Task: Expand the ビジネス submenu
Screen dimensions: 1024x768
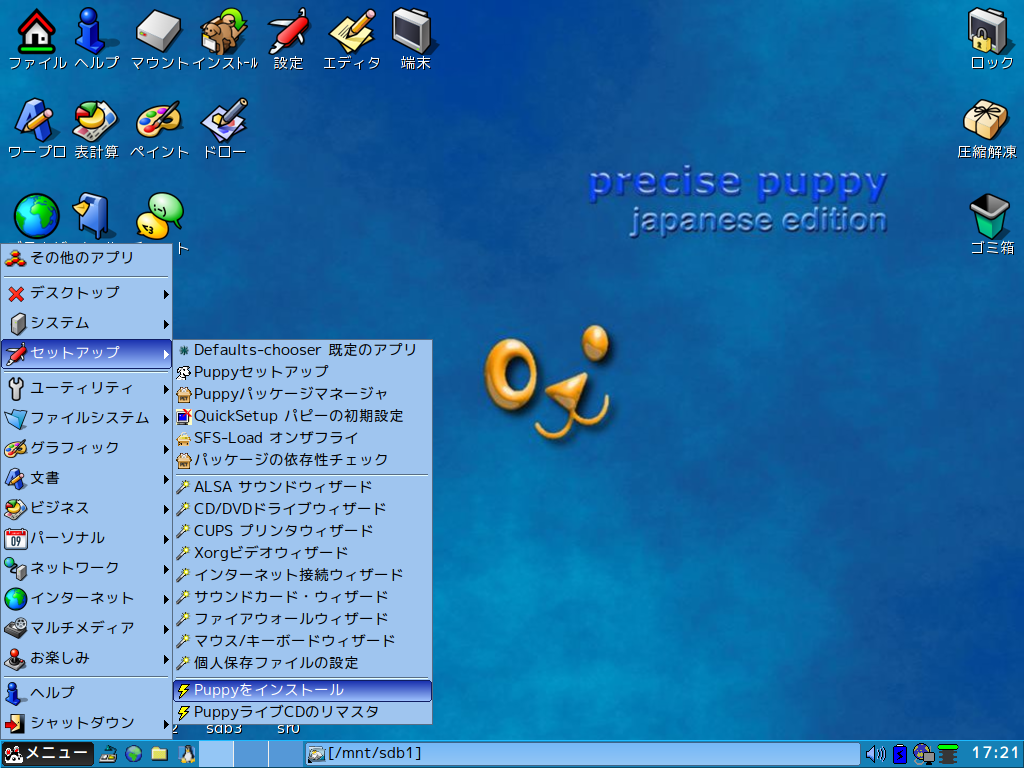Action: coord(86,509)
